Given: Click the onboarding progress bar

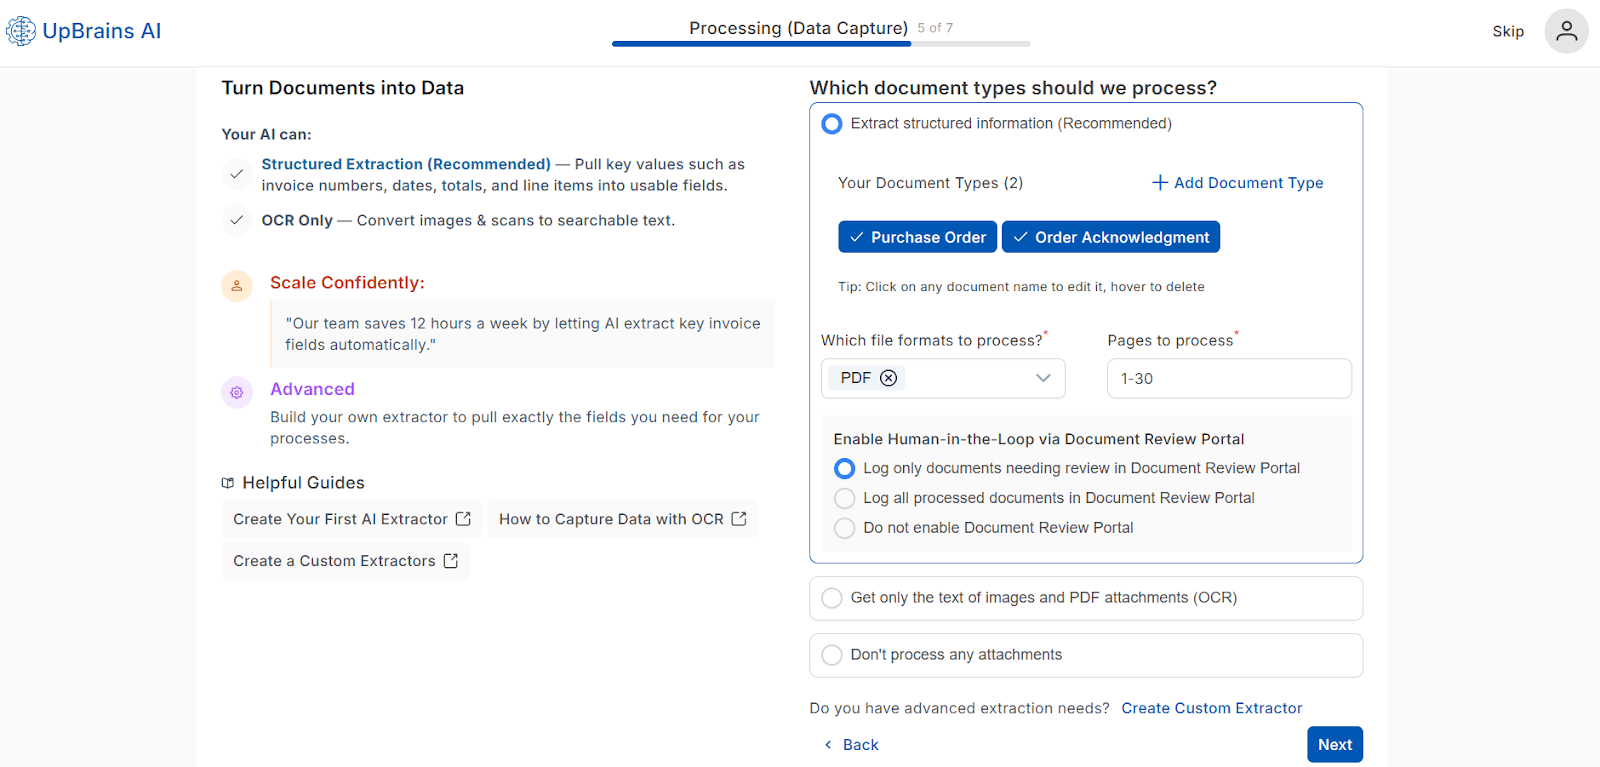Looking at the screenshot, I should (821, 44).
